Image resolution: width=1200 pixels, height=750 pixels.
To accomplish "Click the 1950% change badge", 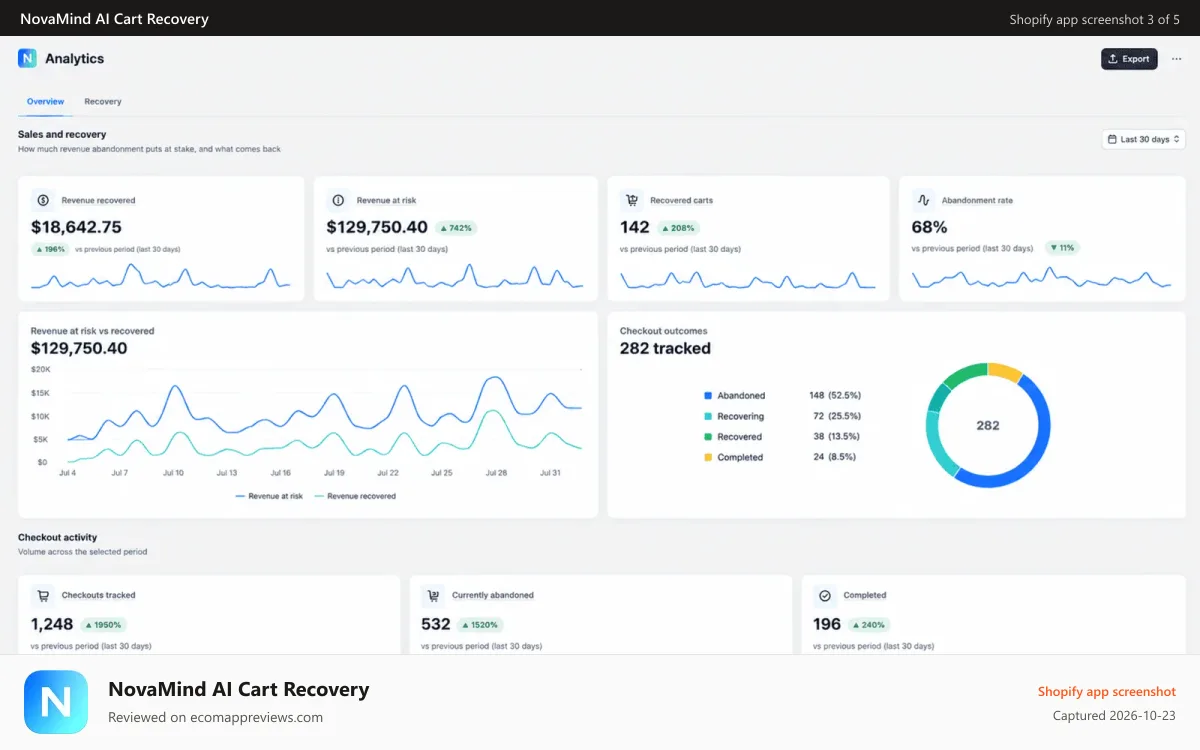I will 104,624.
